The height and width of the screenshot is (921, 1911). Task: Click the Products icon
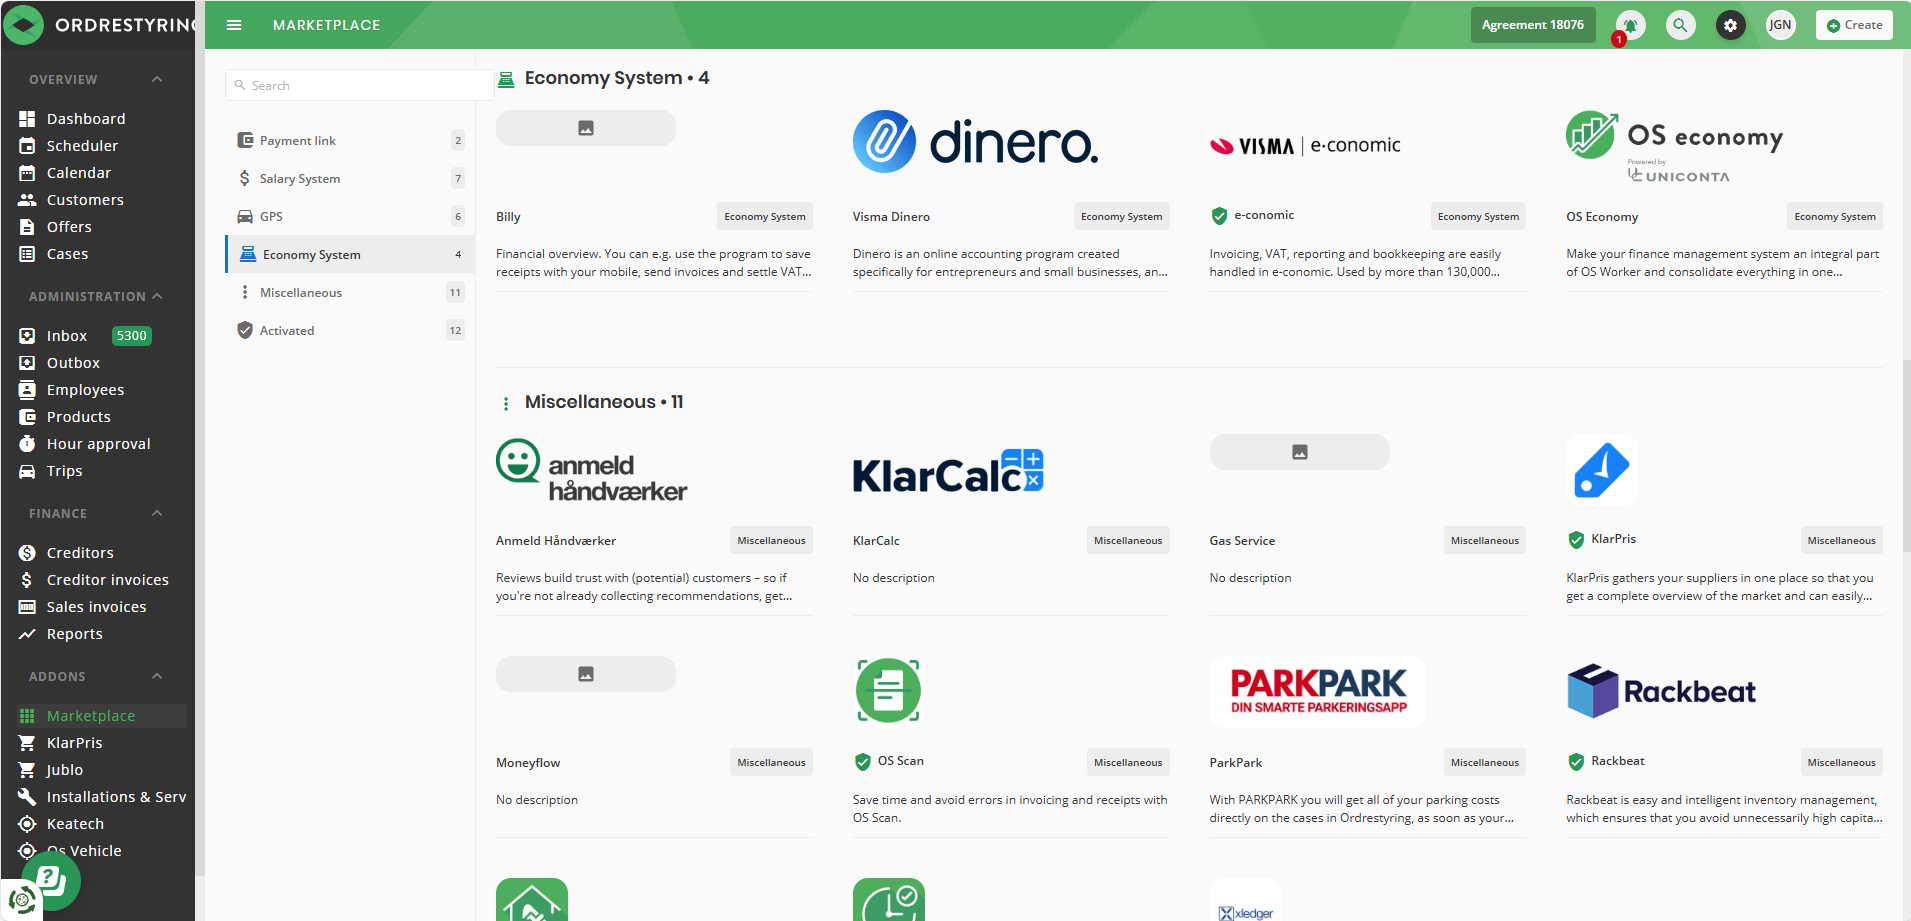tap(27, 417)
